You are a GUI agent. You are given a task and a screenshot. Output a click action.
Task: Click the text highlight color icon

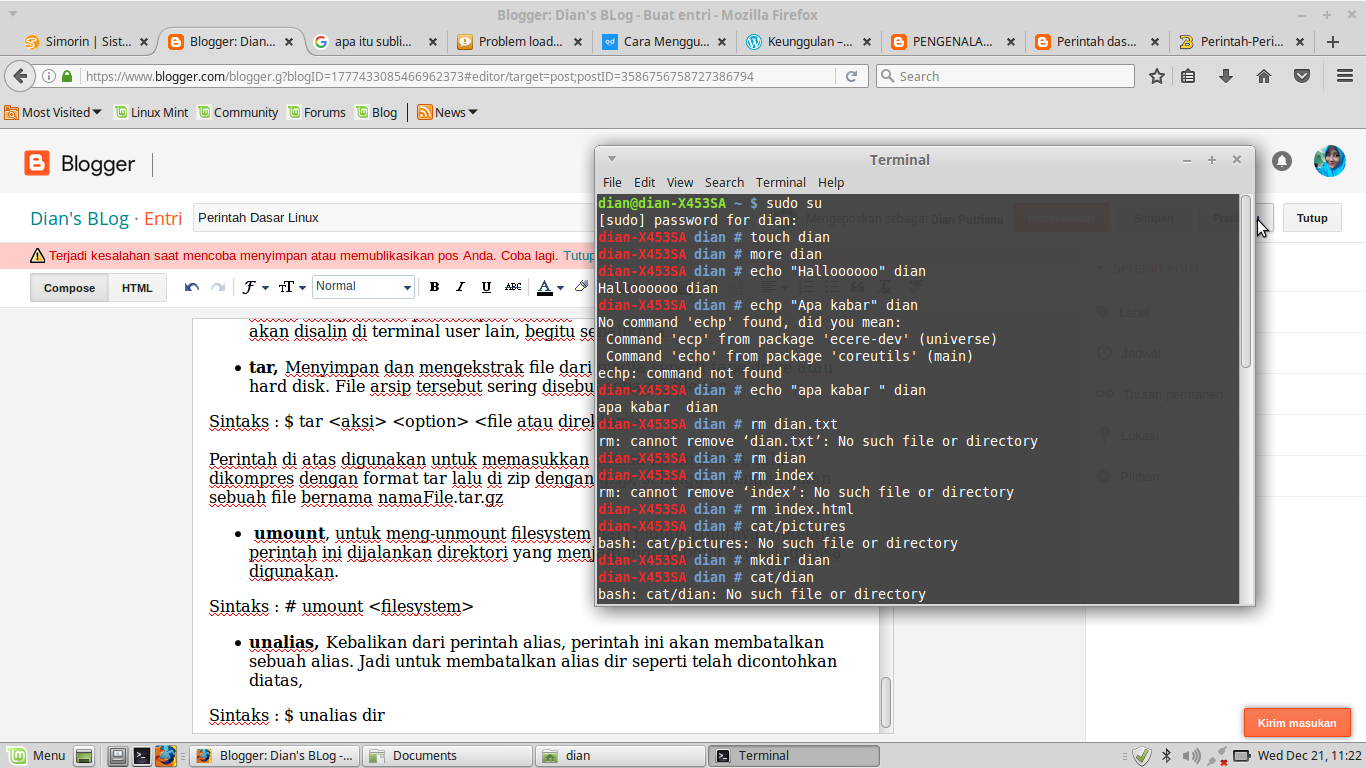582,287
